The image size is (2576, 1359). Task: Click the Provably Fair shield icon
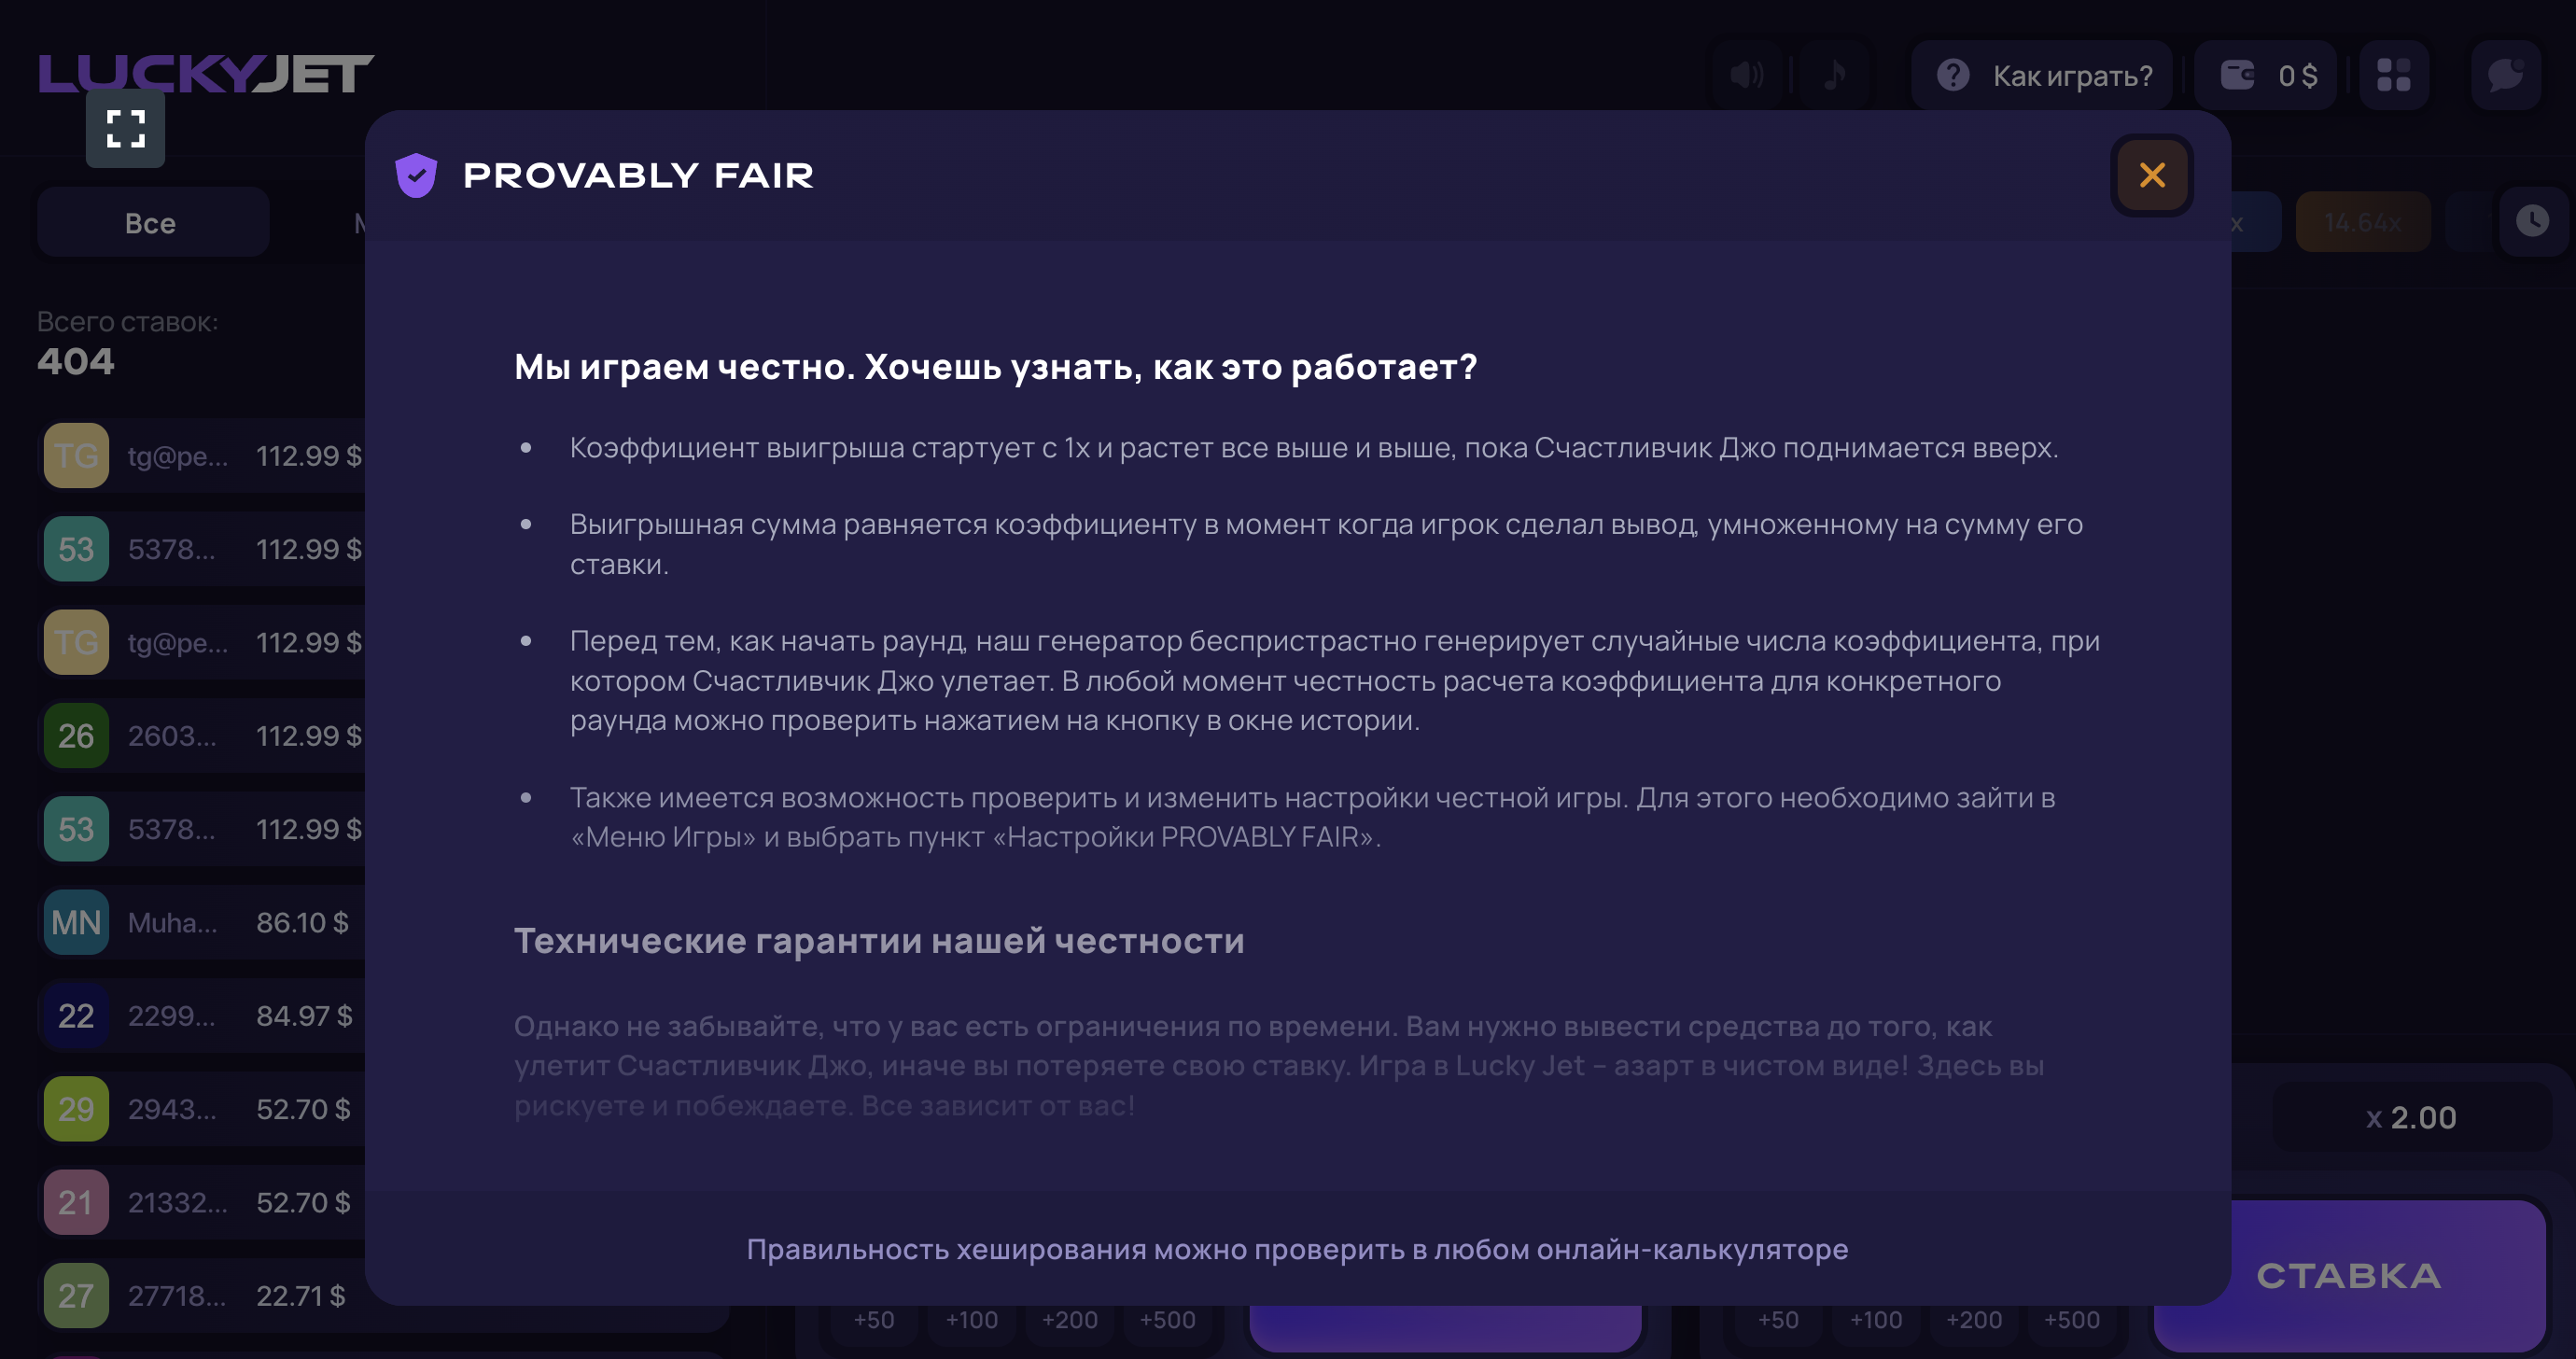click(416, 175)
